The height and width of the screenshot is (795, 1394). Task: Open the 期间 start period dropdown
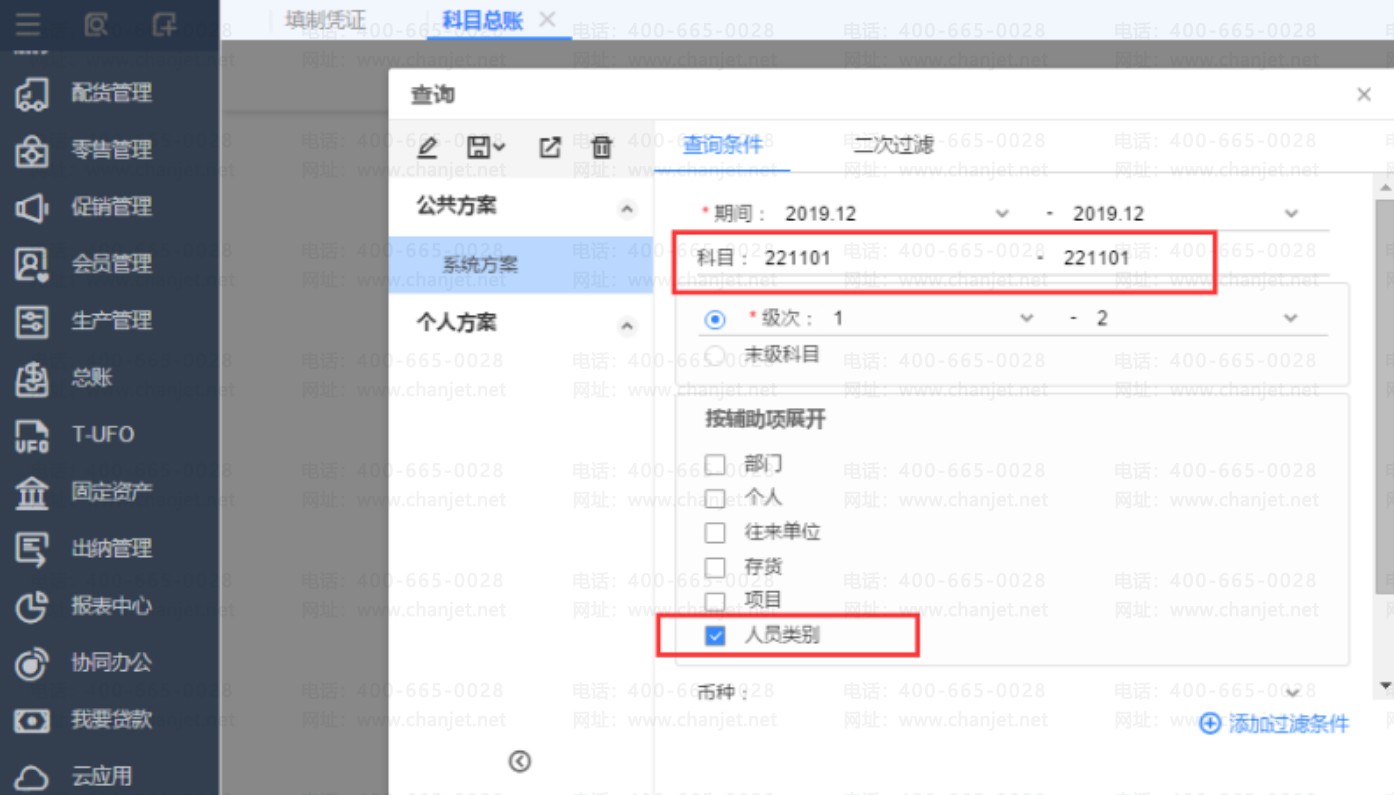coord(1003,213)
